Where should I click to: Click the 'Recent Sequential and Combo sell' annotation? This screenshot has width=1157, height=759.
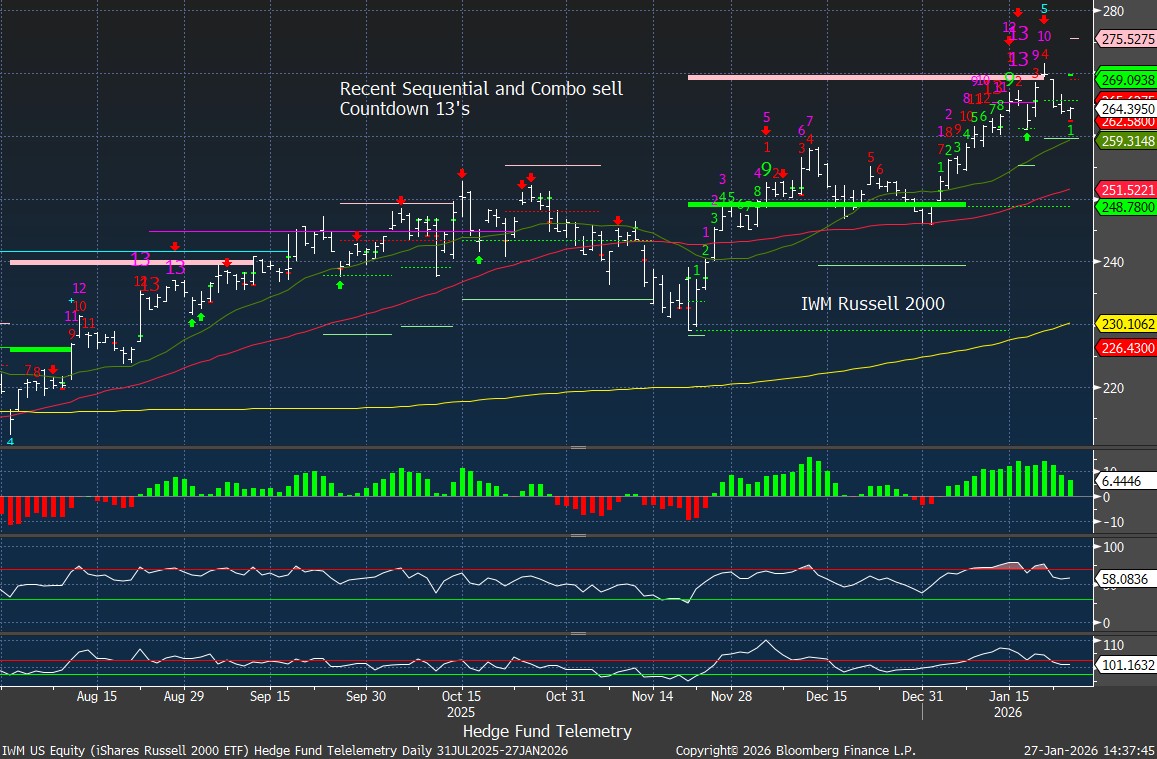(x=481, y=89)
